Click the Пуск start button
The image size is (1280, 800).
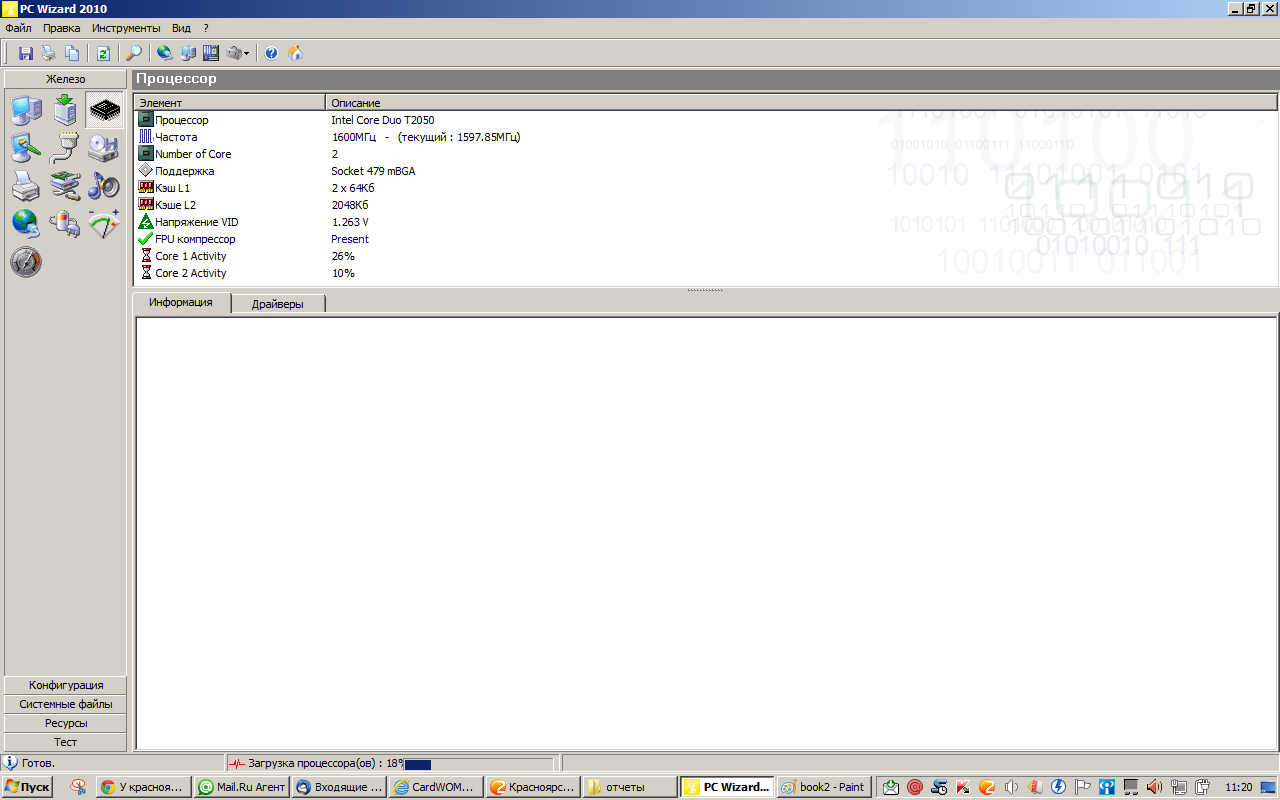click(27, 787)
